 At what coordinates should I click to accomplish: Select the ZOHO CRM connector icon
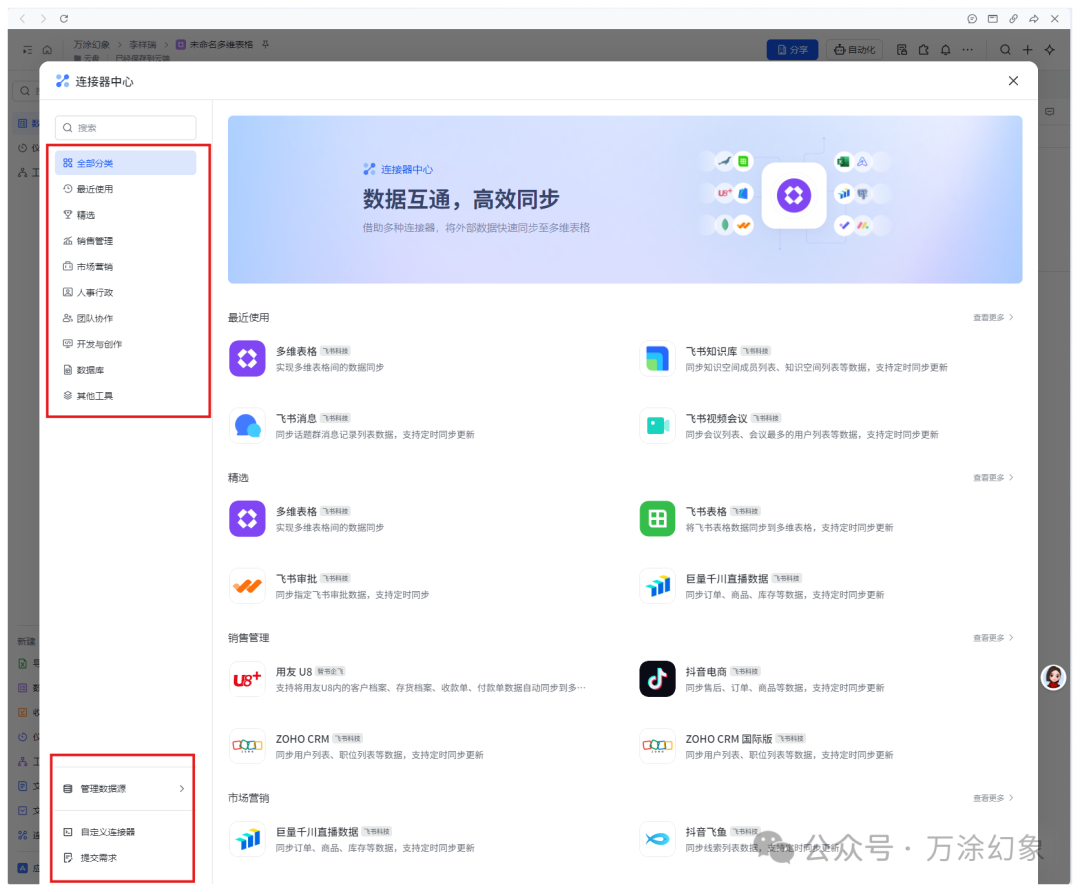tap(247, 746)
